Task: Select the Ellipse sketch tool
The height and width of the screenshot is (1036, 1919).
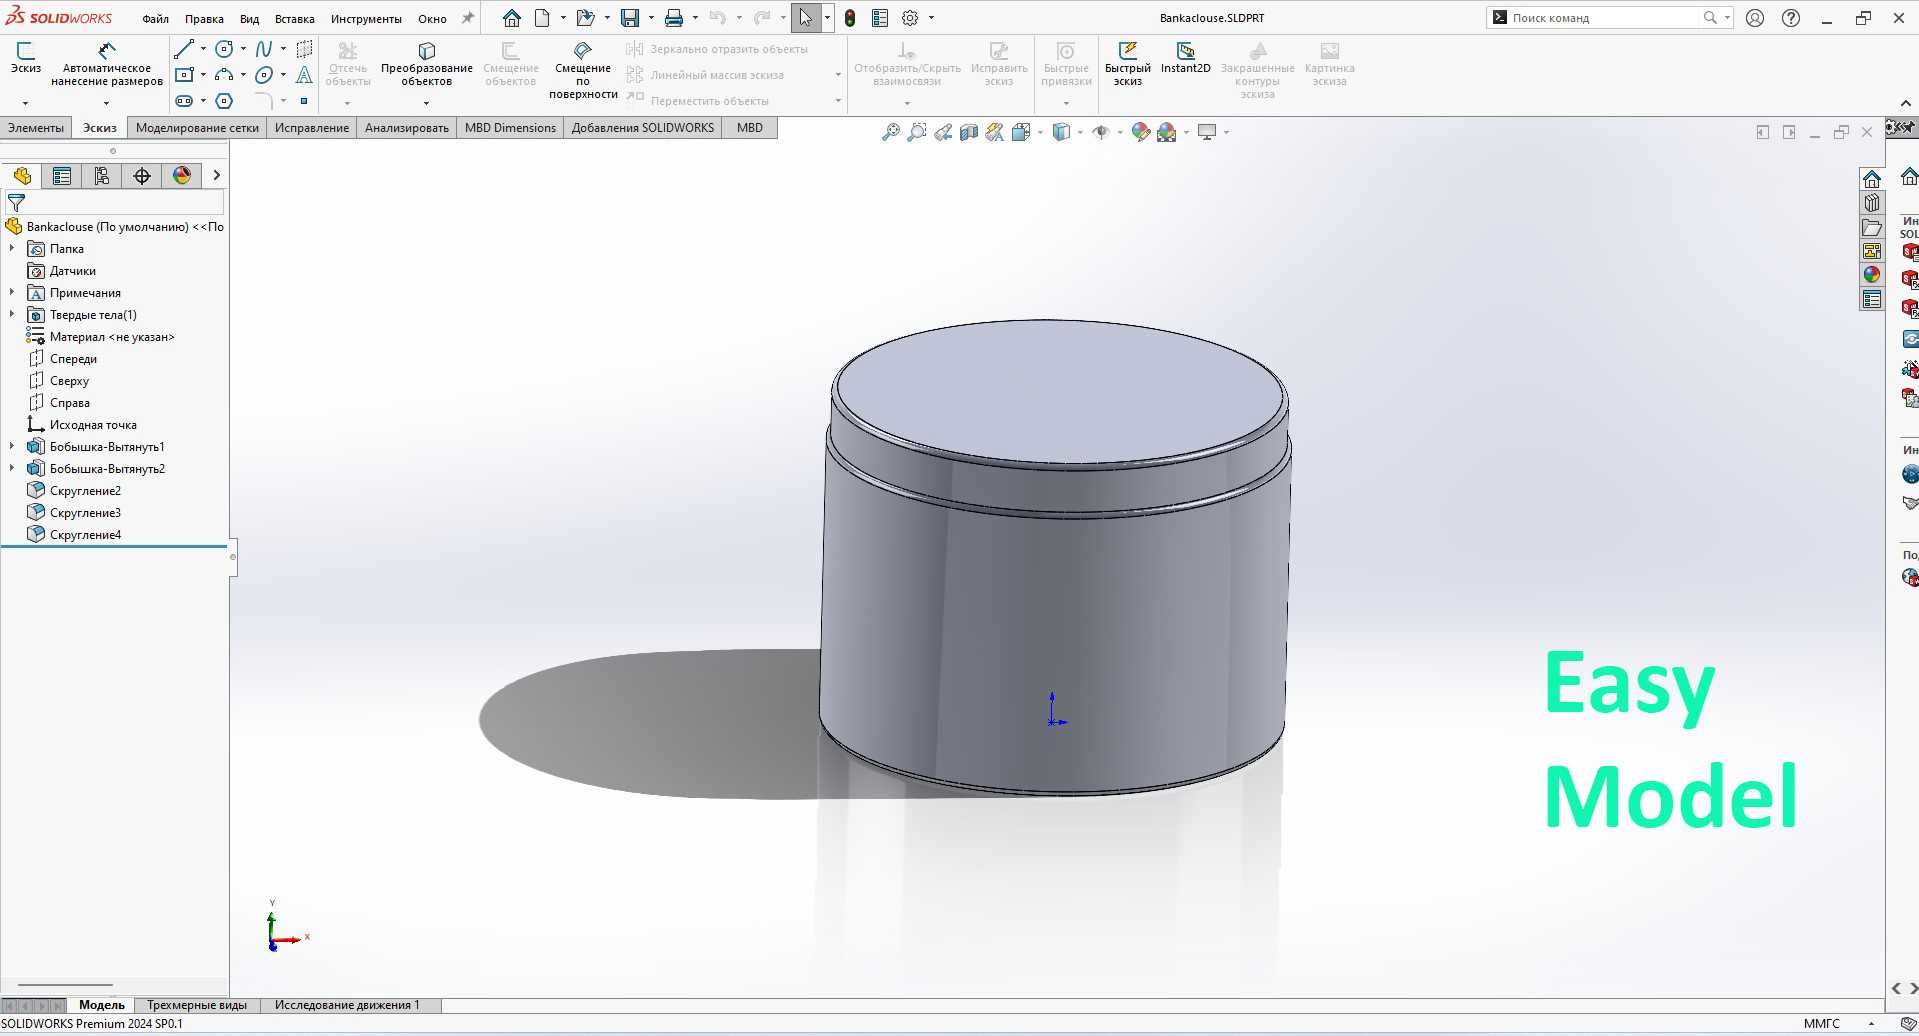Action: 264,75
